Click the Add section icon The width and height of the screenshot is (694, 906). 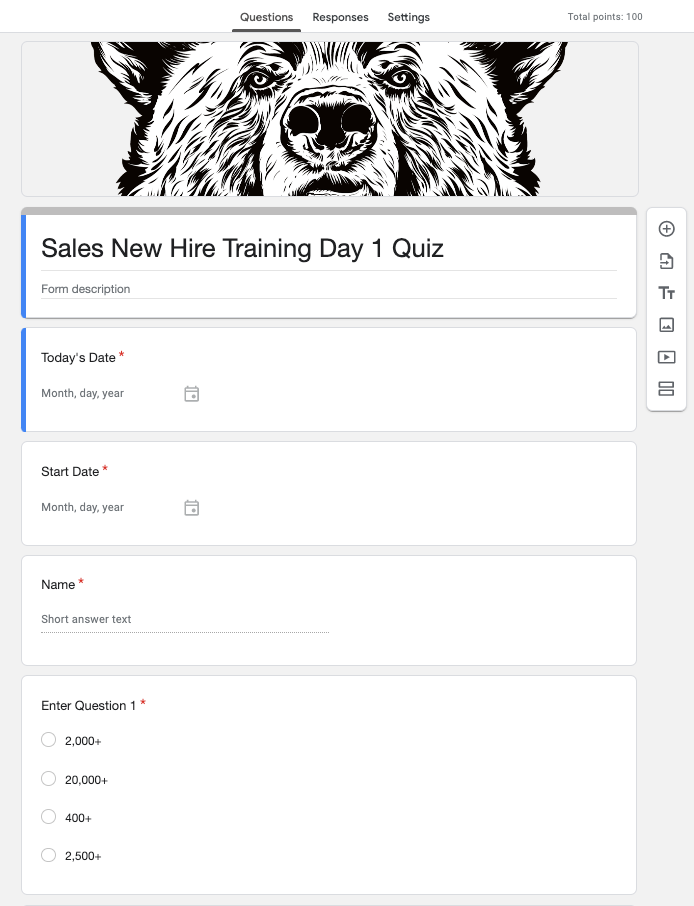tap(666, 389)
